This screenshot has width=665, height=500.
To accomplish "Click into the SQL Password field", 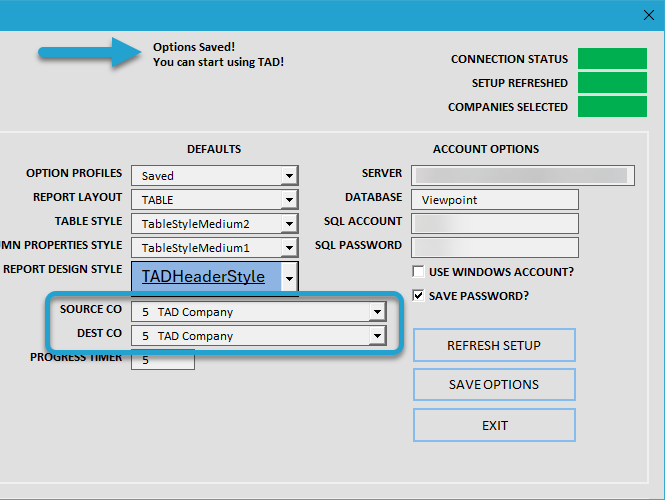I will click(495, 248).
